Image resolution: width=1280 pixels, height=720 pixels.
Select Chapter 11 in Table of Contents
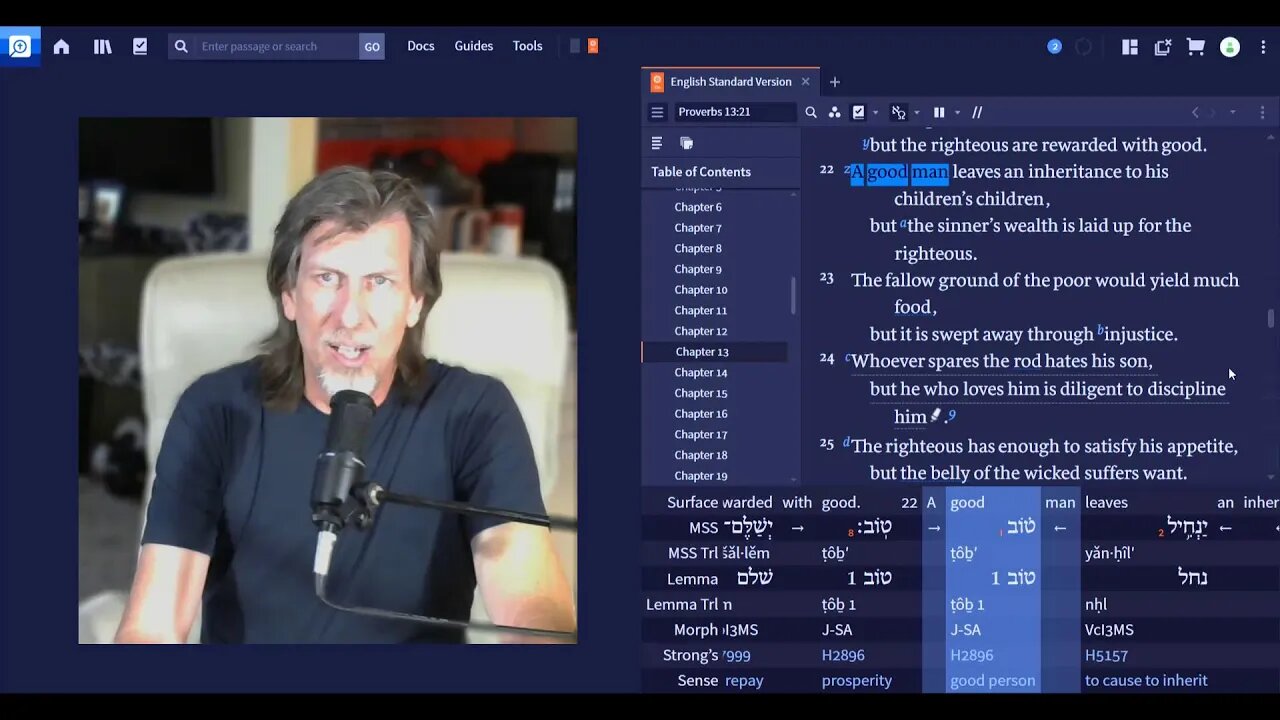pyautogui.click(x=701, y=311)
